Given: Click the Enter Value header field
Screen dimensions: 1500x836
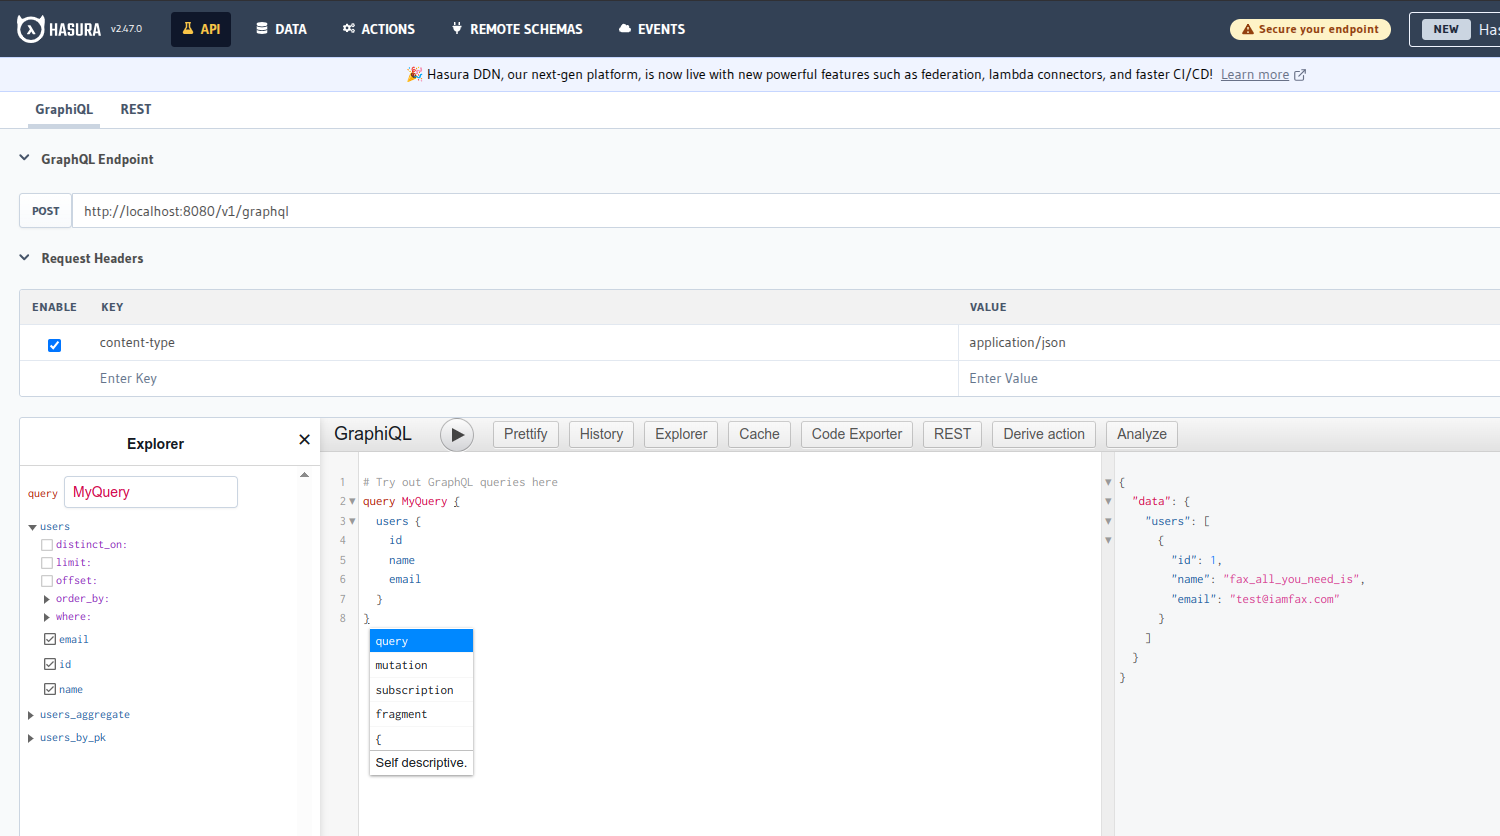Looking at the screenshot, I should coord(1230,378).
